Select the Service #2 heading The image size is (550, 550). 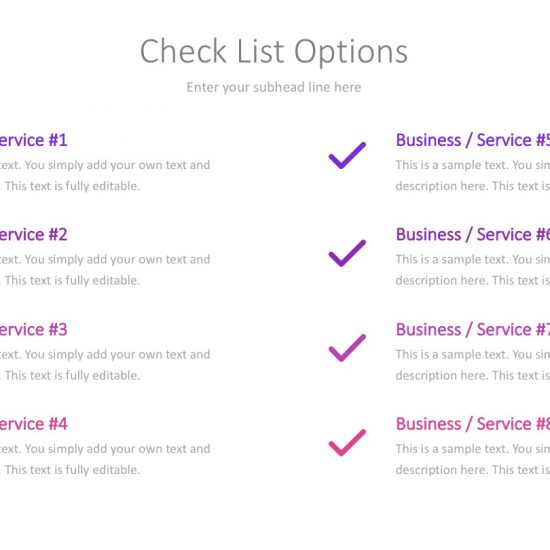[x=33, y=234]
